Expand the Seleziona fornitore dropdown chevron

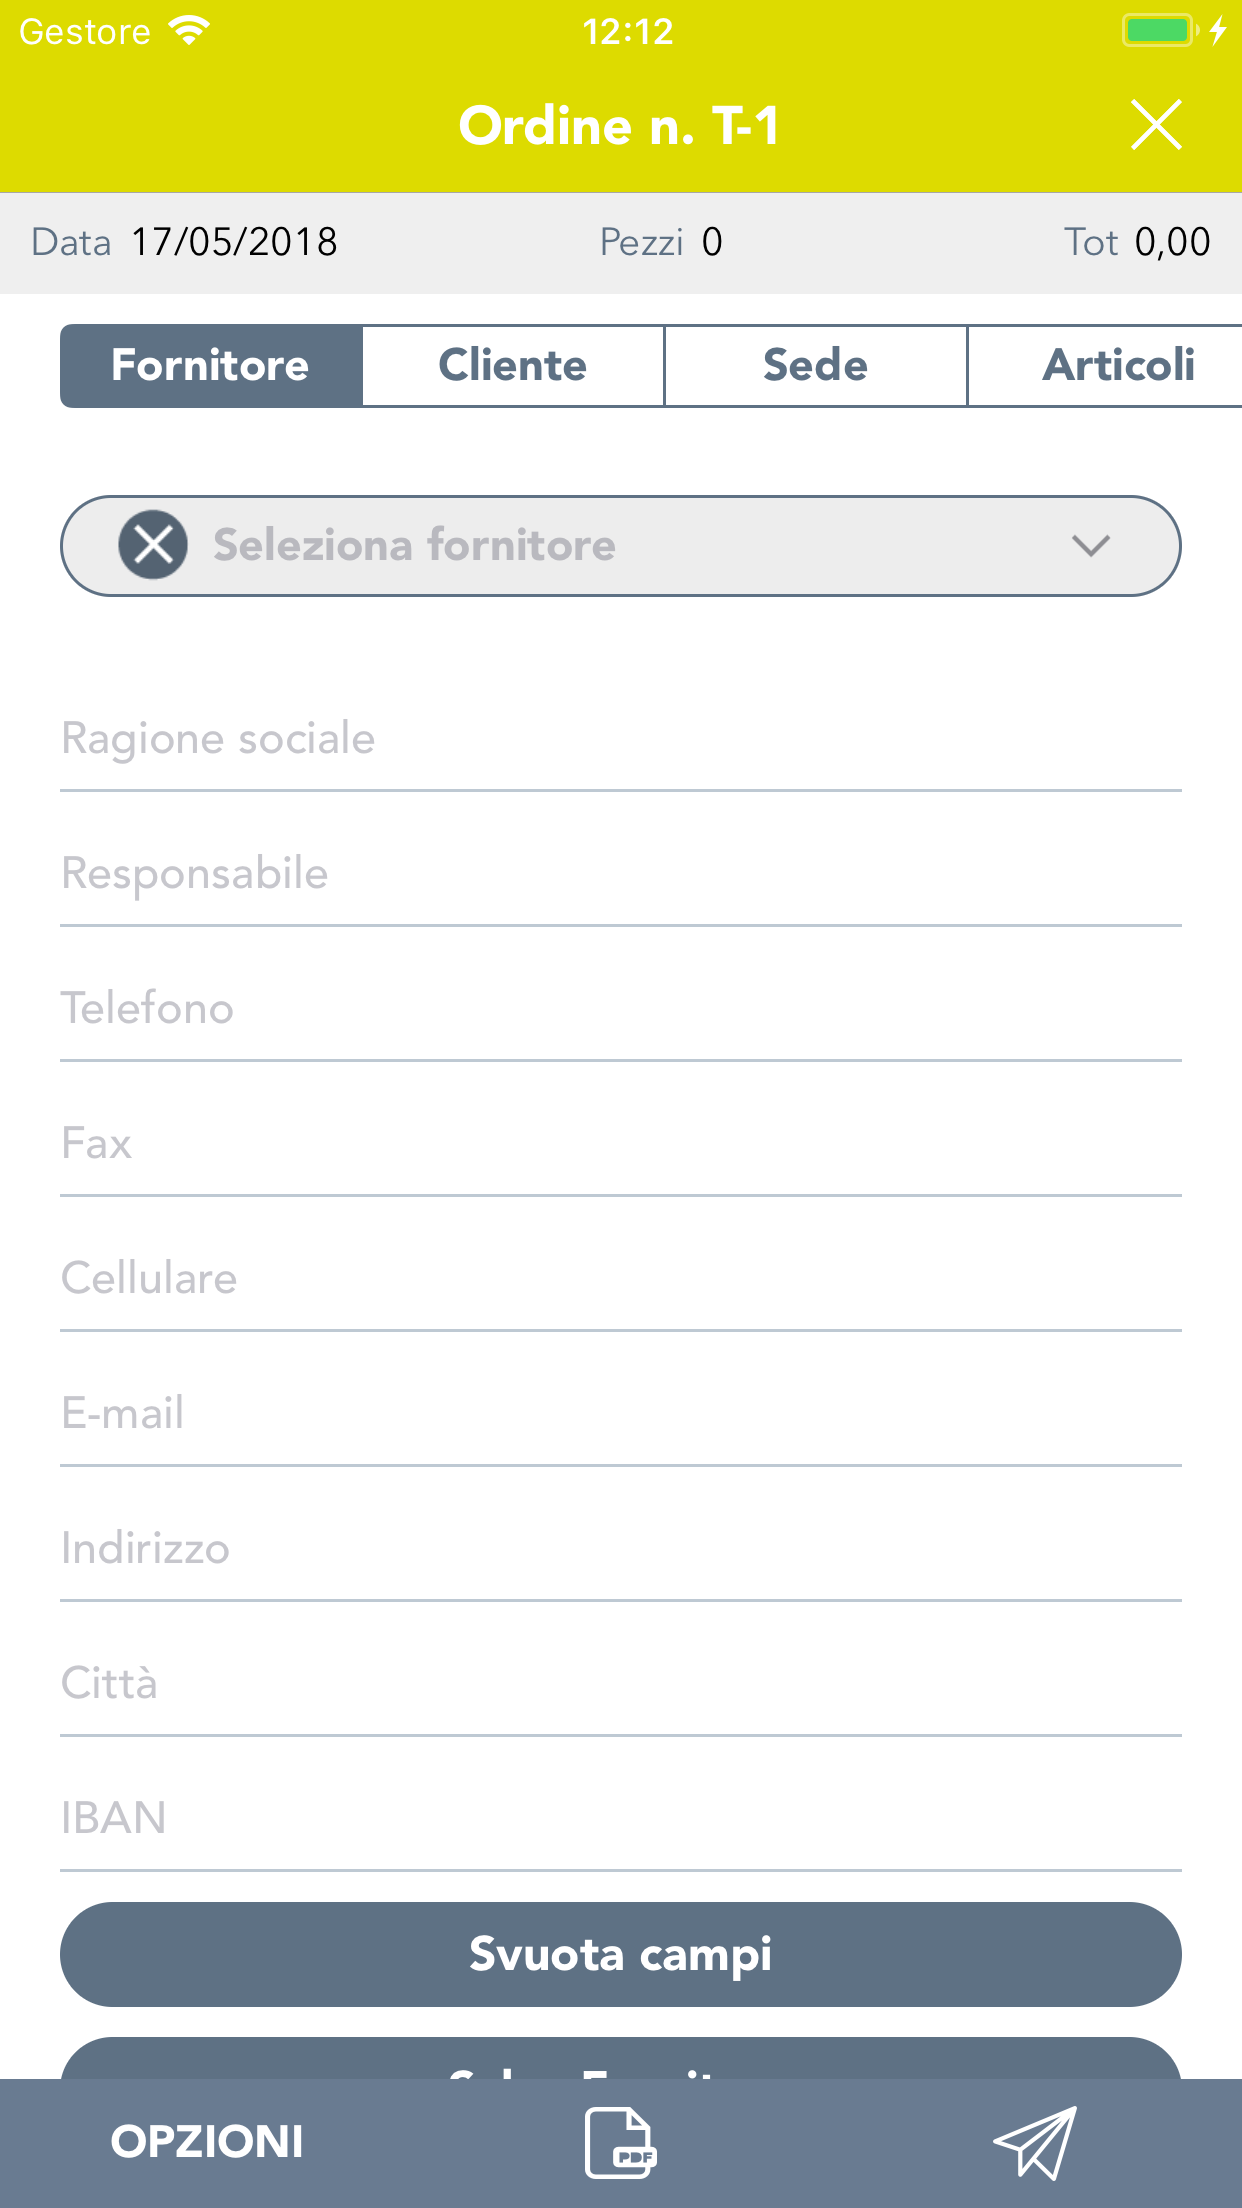pyautogui.click(x=1090, y=545)
